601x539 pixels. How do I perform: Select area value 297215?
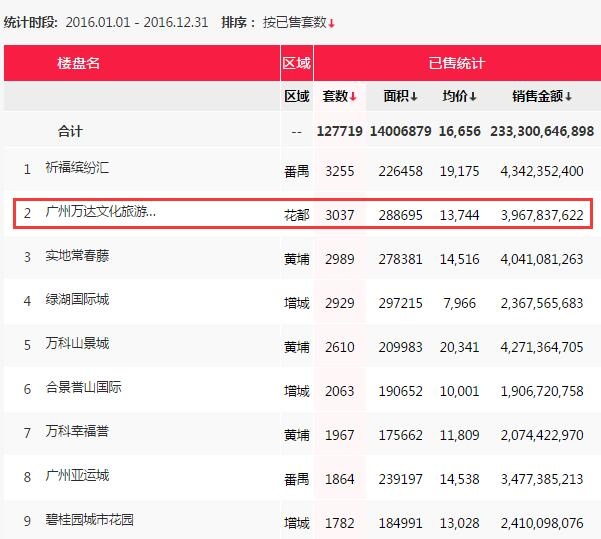coord(400,303)
